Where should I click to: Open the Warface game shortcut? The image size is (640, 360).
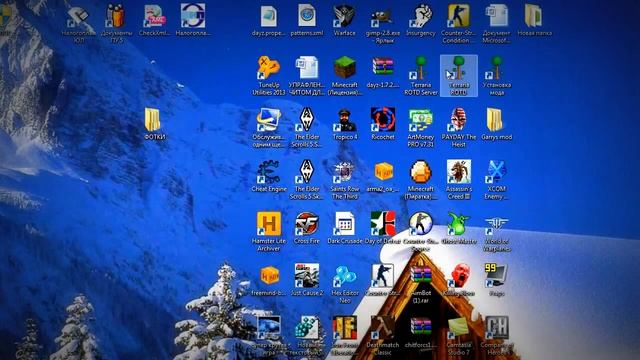click(x=344, y=20)
